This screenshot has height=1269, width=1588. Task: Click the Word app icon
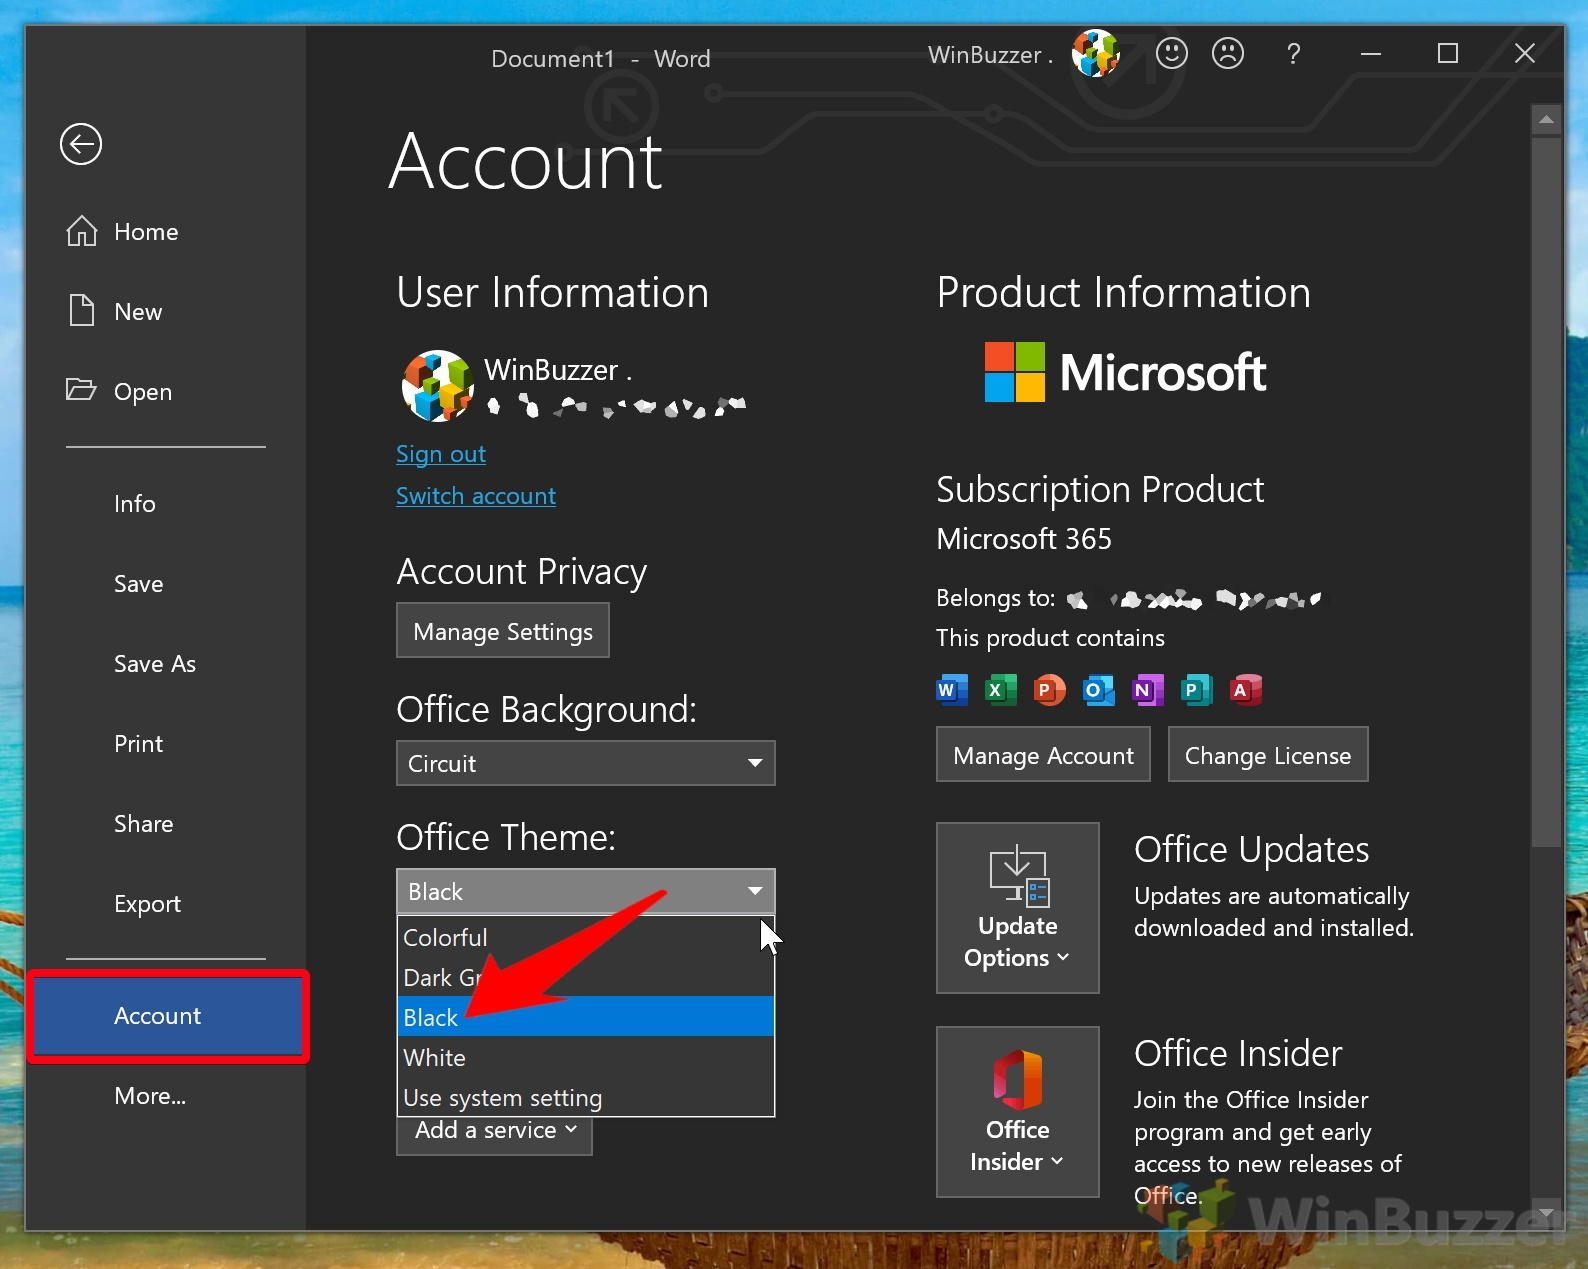click(x=951, y=690)
